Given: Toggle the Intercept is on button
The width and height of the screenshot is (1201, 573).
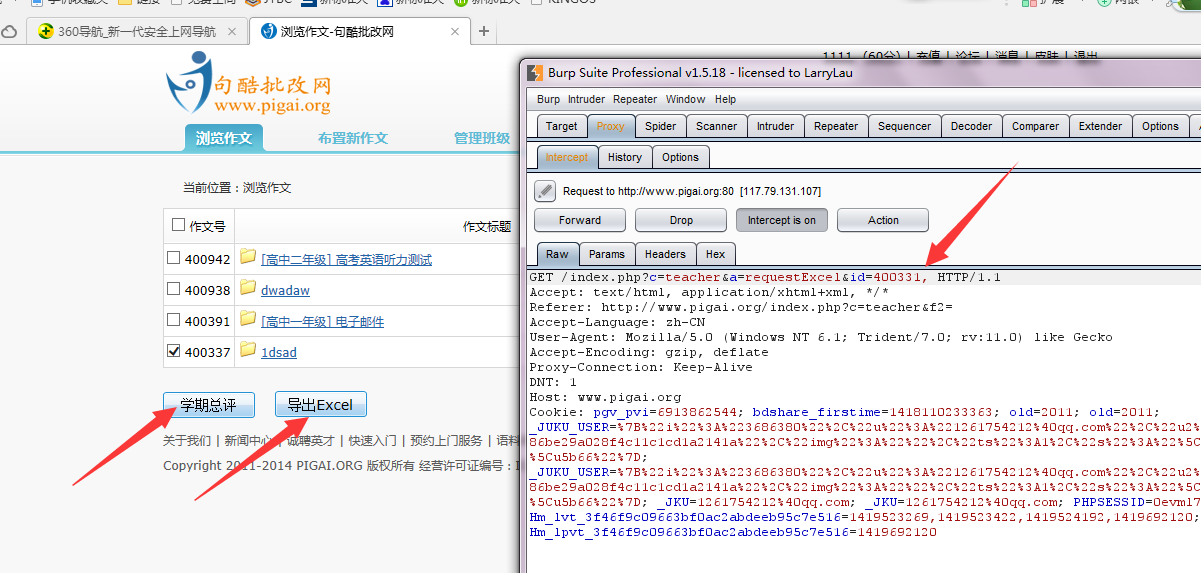Looking at the screenshot, I should (782, 220).
